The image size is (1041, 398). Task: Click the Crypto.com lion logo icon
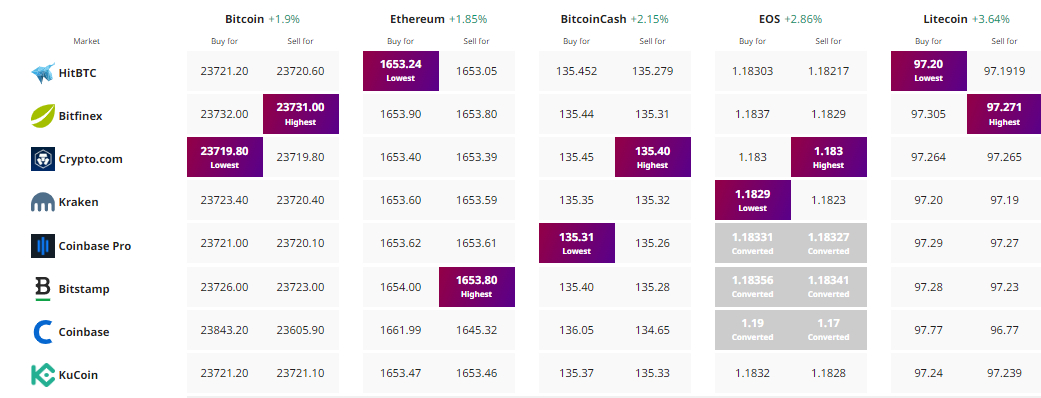tap(42, 159)
